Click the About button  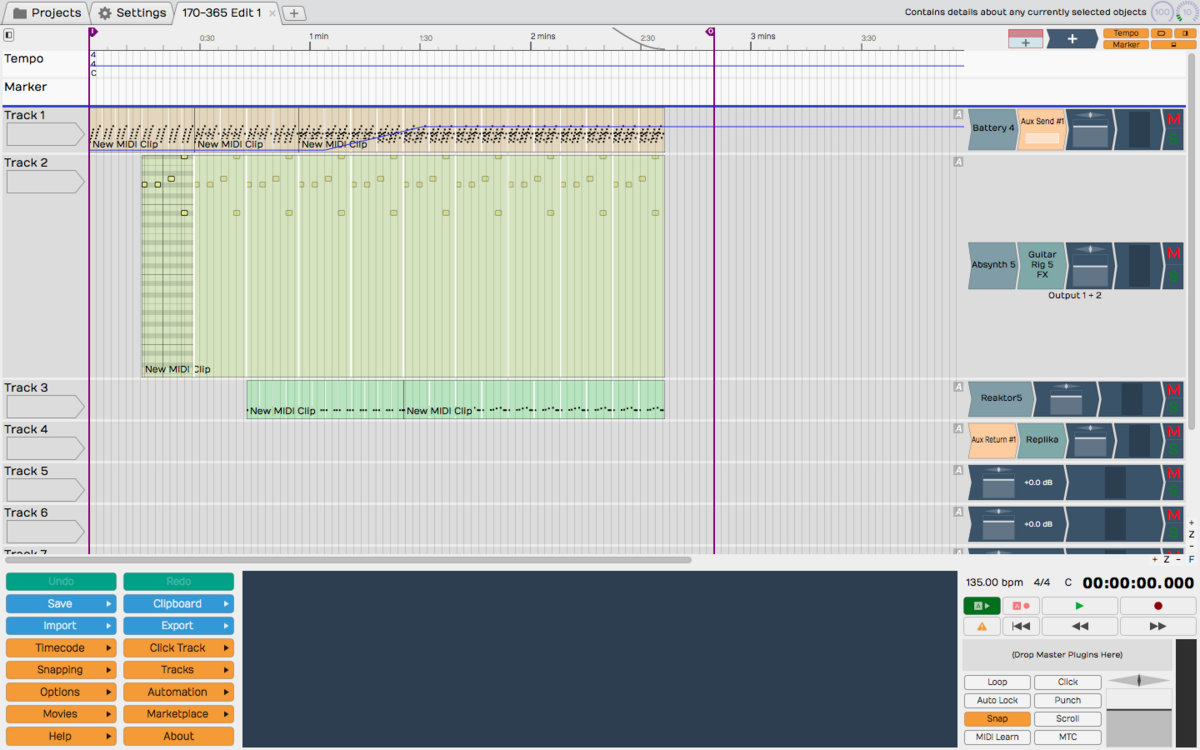(x=178, y=736)
